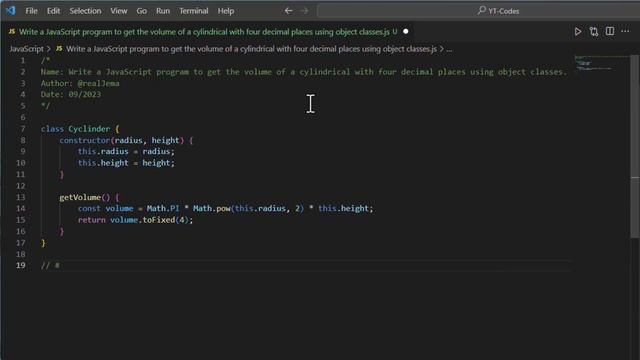Open changes with the compare icon
The image size is (640, 360).
coord(594,31)
